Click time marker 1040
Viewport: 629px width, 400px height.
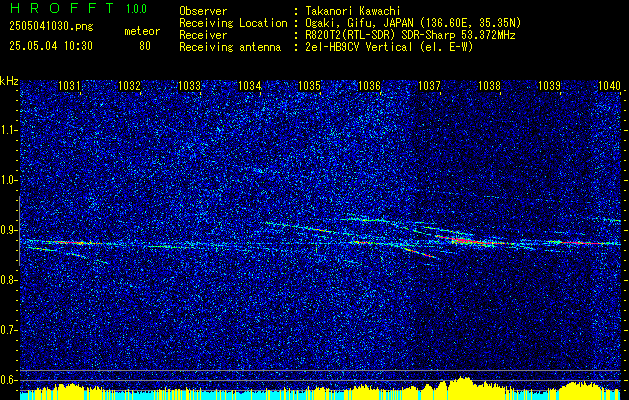pyautogui.click(x=609, y=85)
